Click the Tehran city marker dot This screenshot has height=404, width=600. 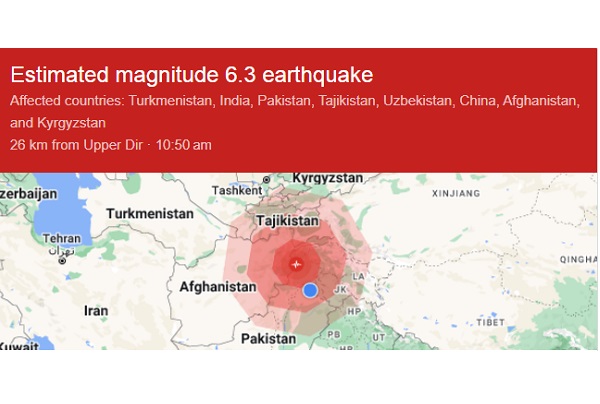(62, 261)
